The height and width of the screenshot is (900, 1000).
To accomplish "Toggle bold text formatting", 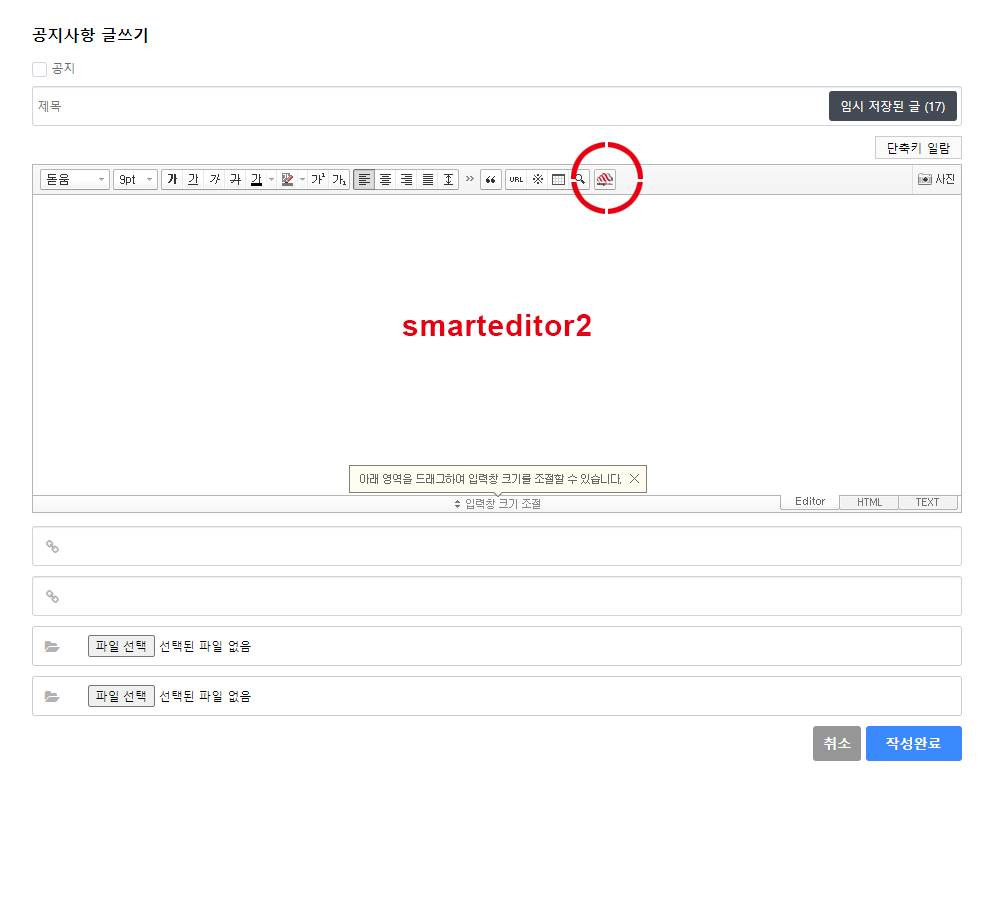I will tap(172, 180).
